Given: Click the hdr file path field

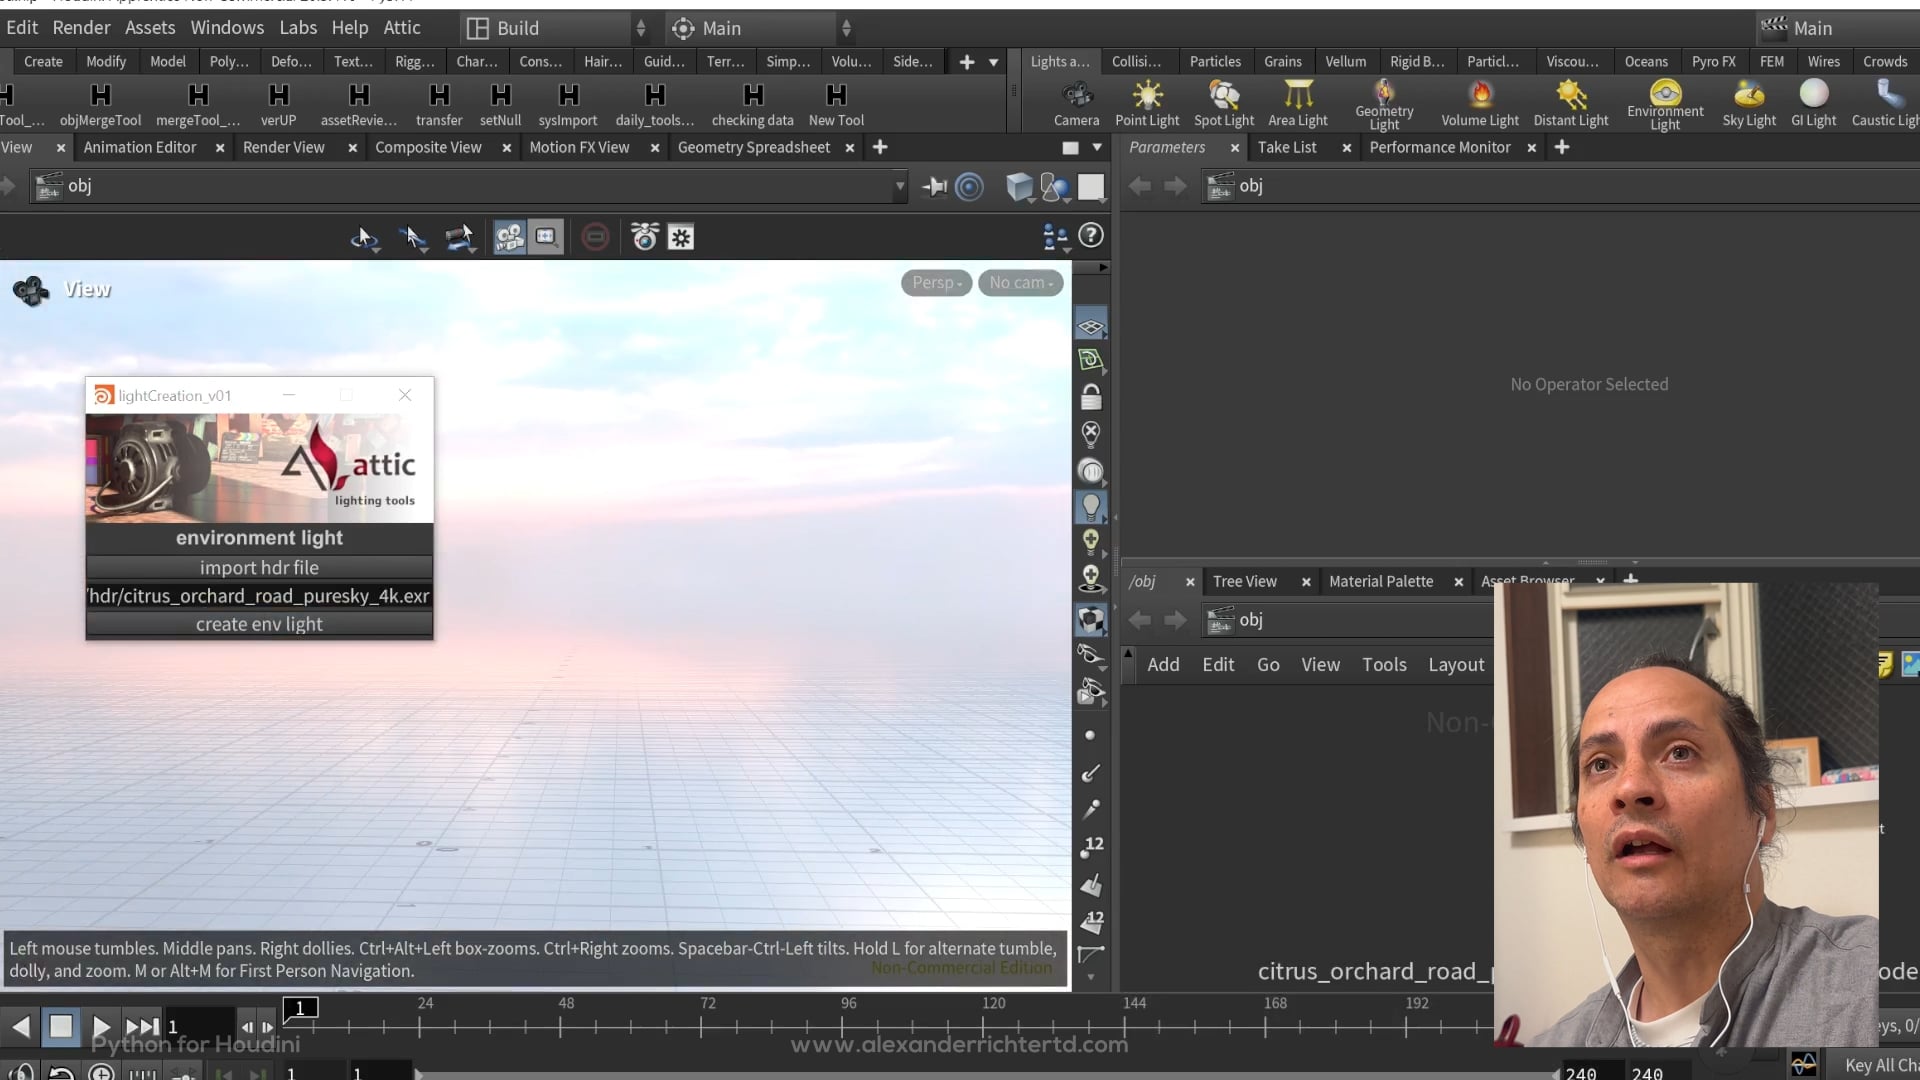Looking at the screenshot, I should coord(259,596).
